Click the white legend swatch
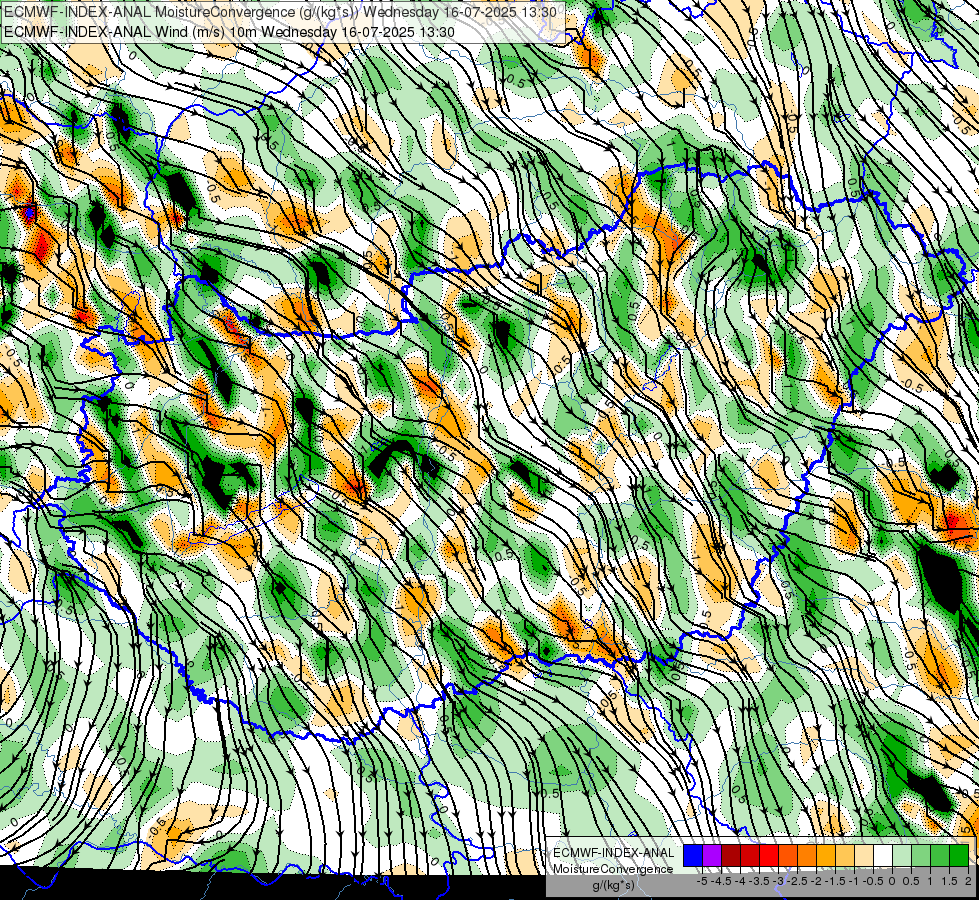Viewport: 979px width, 900px height. click(883, 856)
